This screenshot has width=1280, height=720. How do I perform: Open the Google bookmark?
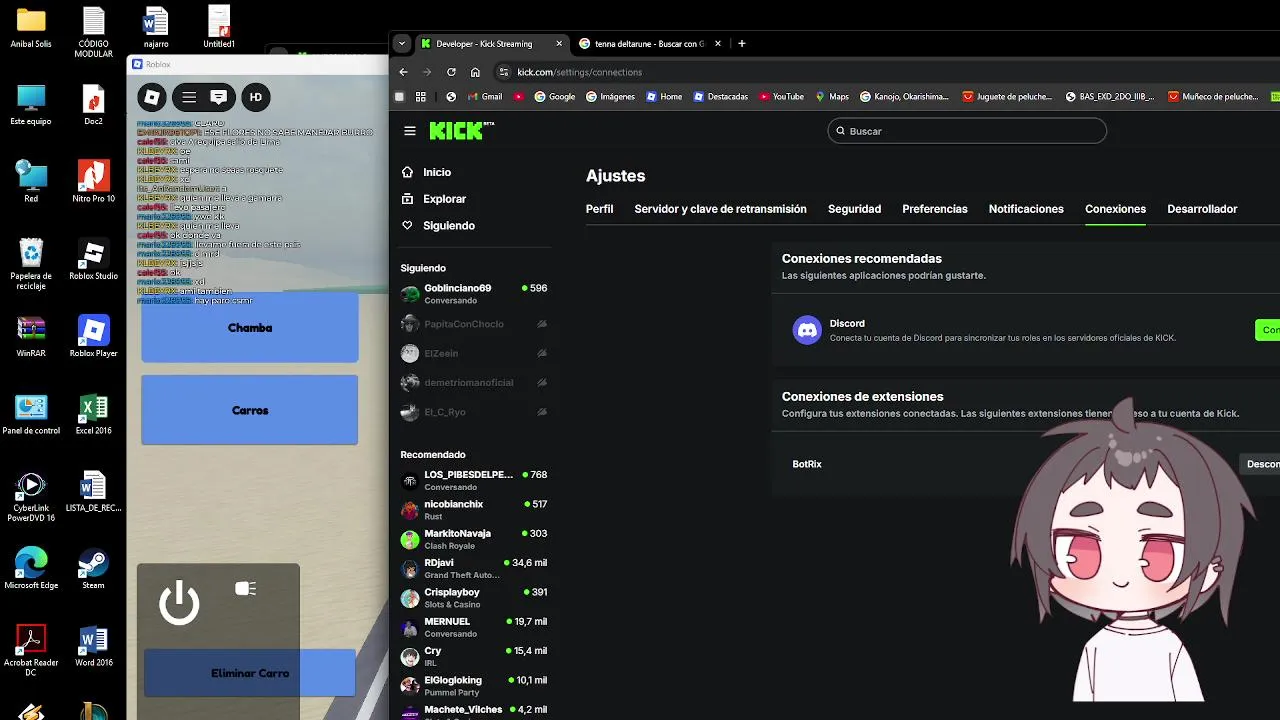tap(555, 97)
